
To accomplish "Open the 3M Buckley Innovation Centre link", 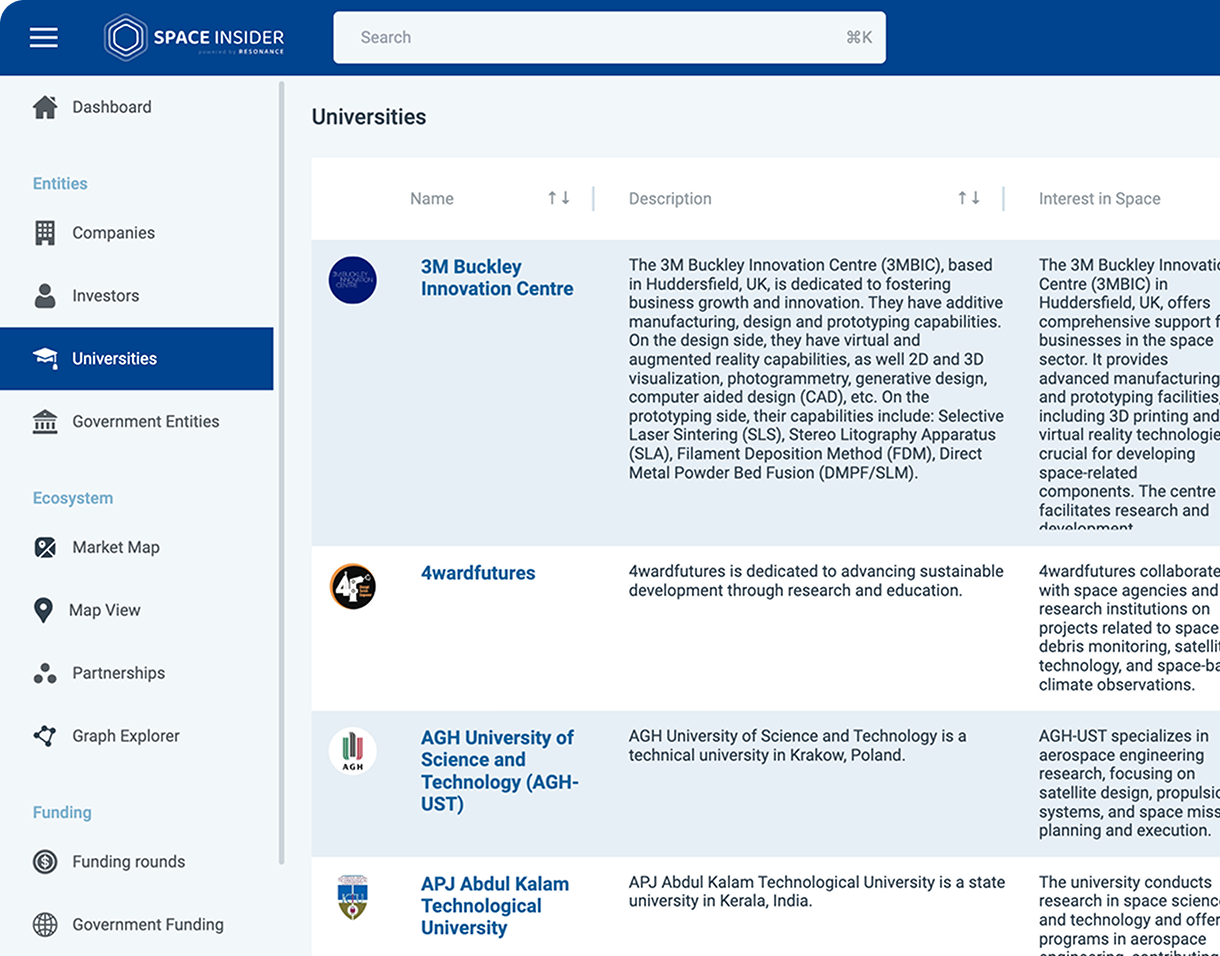I will click(497, 278).
